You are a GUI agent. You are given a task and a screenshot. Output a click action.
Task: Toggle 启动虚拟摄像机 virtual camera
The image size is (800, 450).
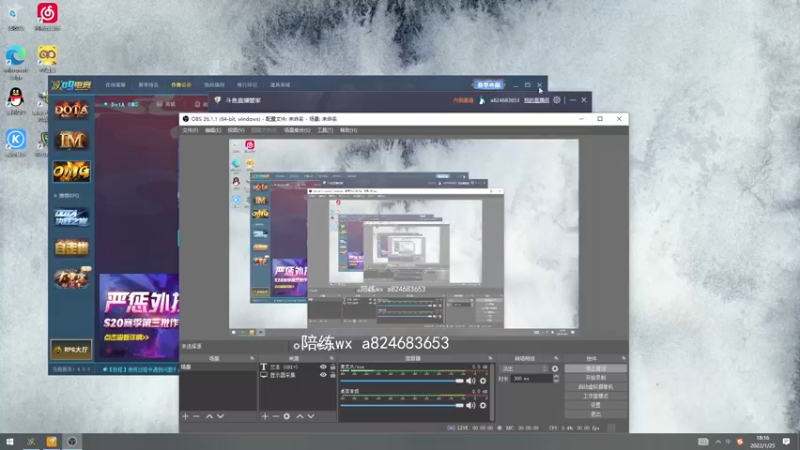tap(595, 387)
